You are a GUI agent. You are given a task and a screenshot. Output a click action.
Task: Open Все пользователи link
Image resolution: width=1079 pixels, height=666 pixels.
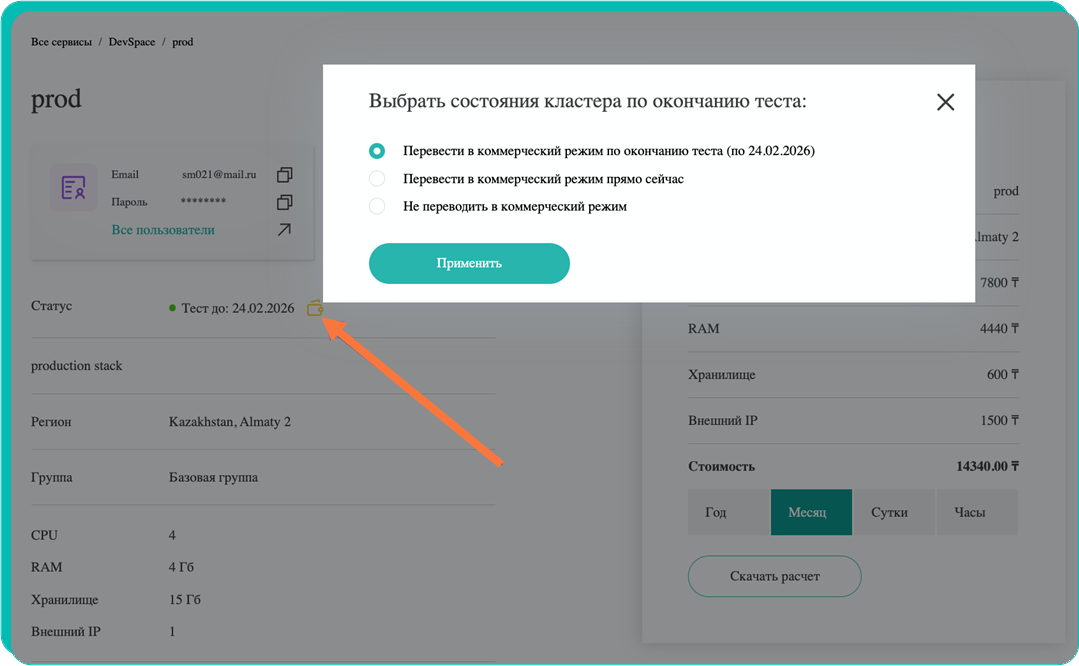click(163, 230)
